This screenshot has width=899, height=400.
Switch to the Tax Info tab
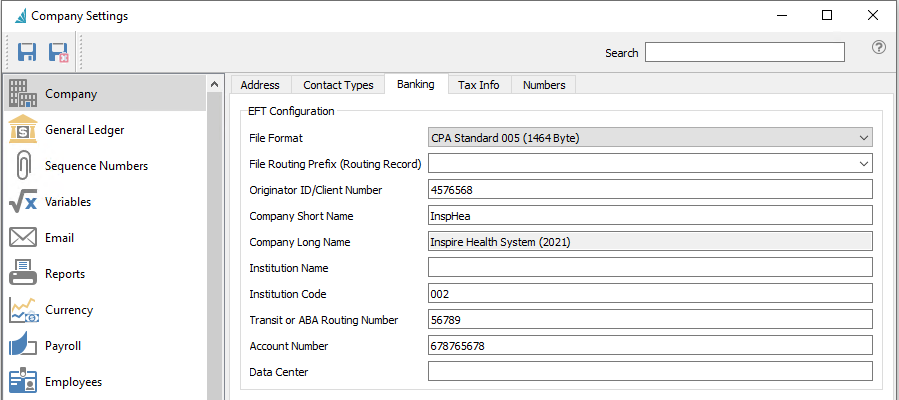(478, 85)
